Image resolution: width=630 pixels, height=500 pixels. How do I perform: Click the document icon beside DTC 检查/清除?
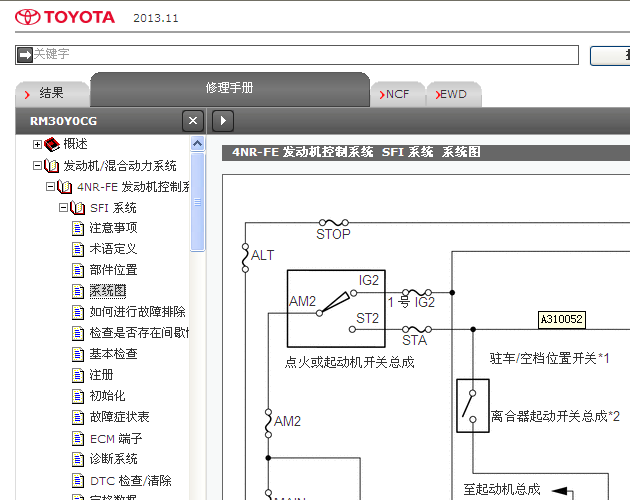(78, 481)
